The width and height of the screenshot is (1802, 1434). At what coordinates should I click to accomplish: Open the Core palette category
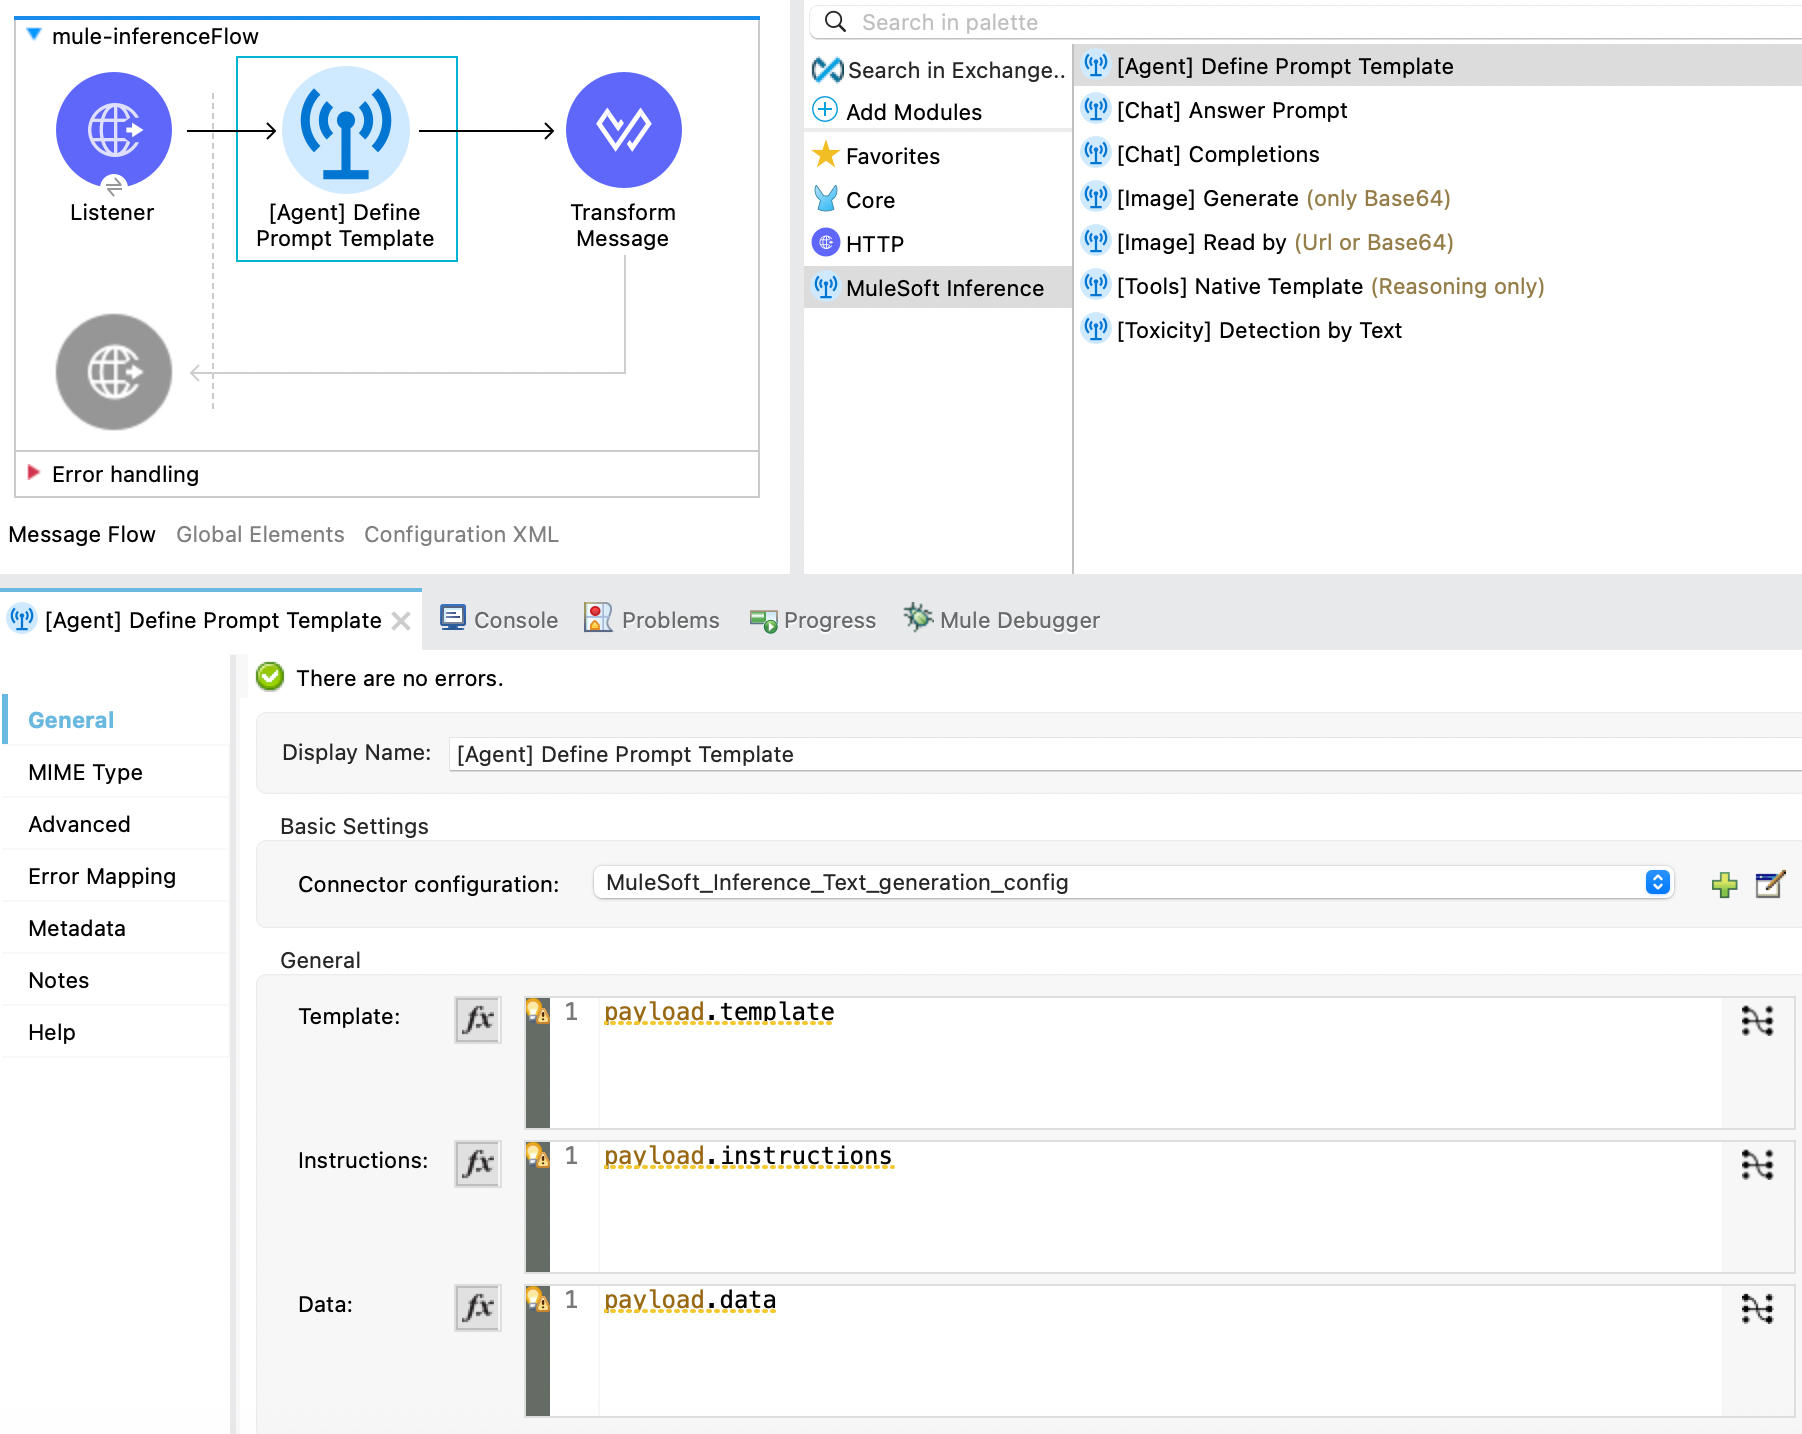click(854, 200)
